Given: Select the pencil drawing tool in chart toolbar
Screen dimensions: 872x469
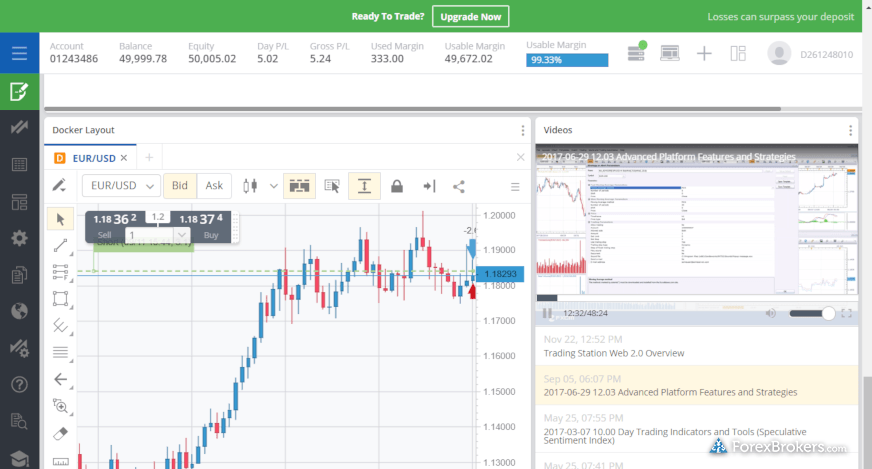Looking at the screenshot, I should coord(60,185).
